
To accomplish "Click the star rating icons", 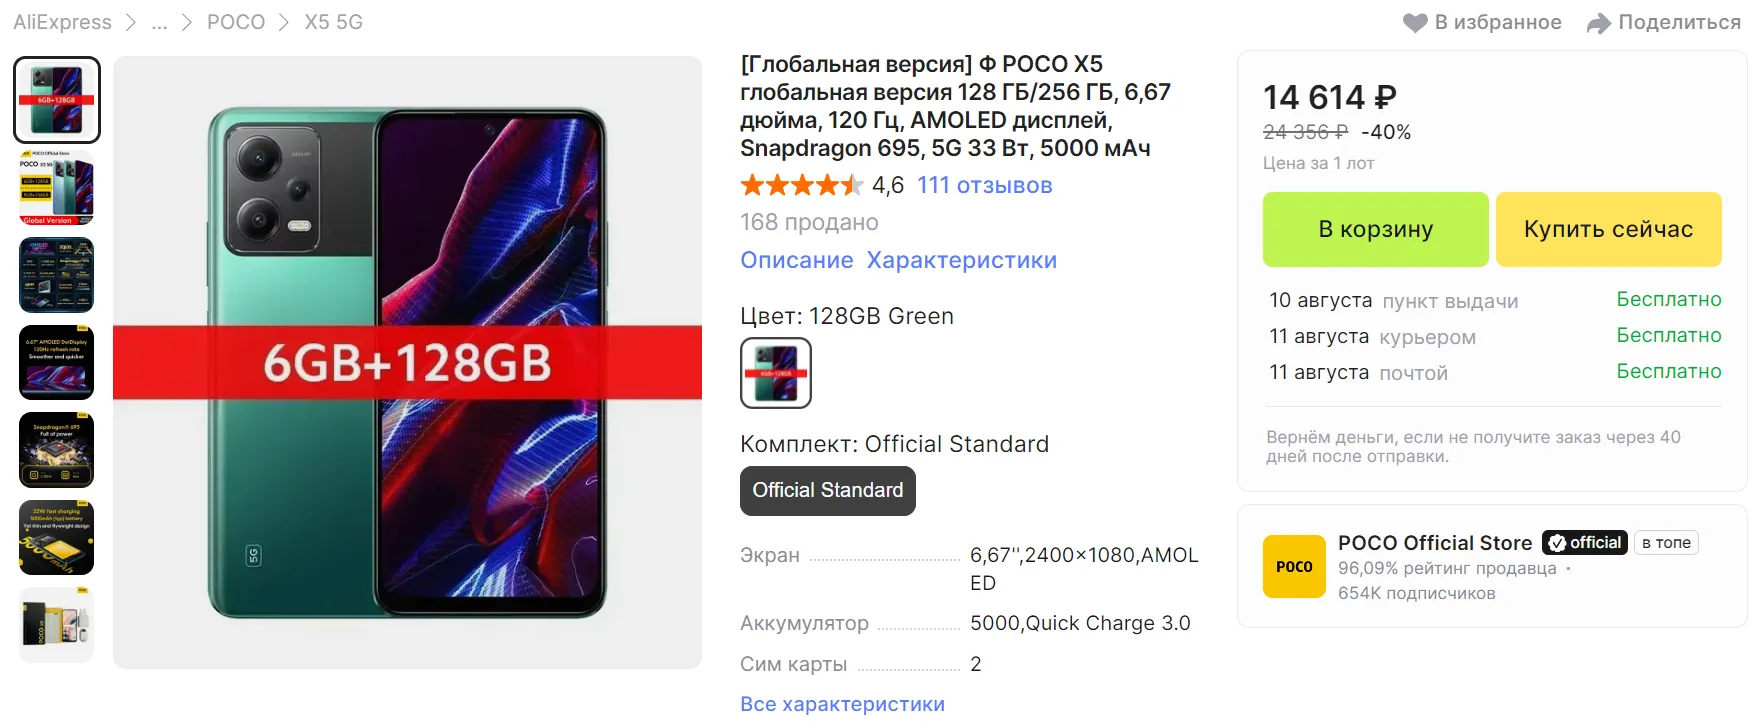I will (800, 185).
